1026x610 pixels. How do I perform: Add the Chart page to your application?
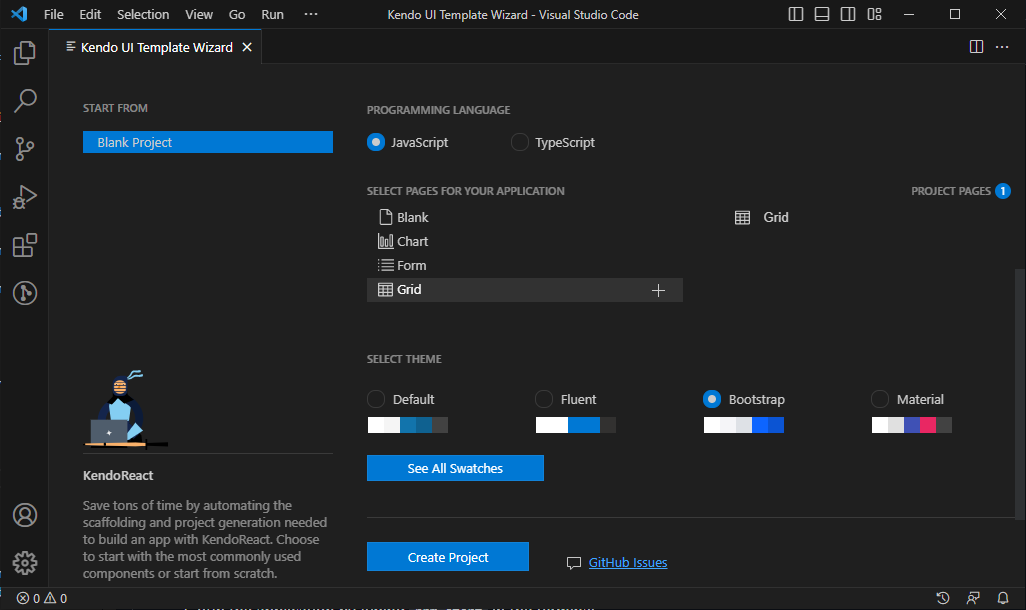(411, 241)
